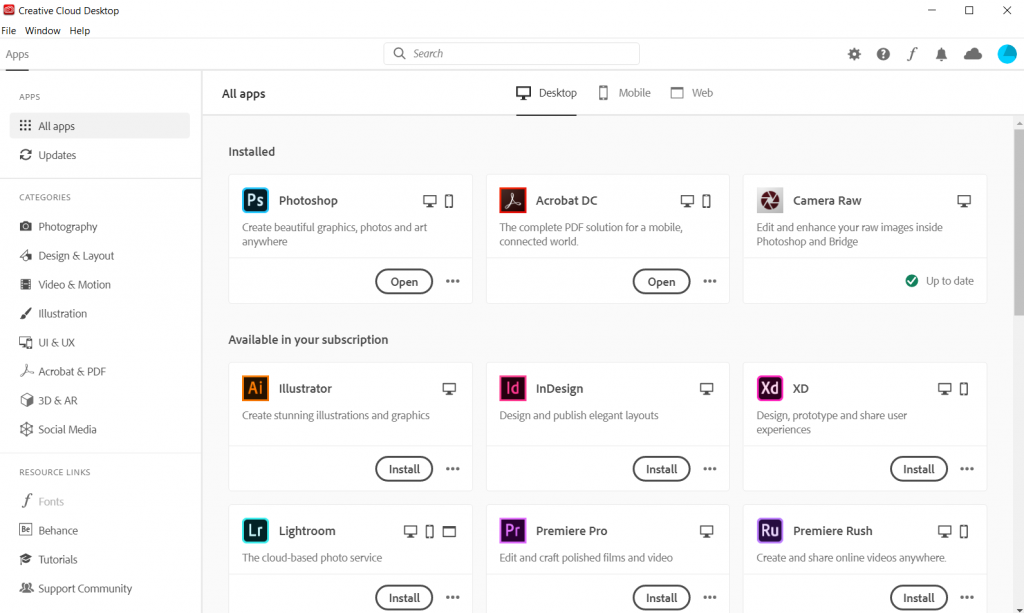Screen dimensions: 1024x613
Task: Open Premiere Pro's more options ellipsis
Action: [x=710, y=597]
